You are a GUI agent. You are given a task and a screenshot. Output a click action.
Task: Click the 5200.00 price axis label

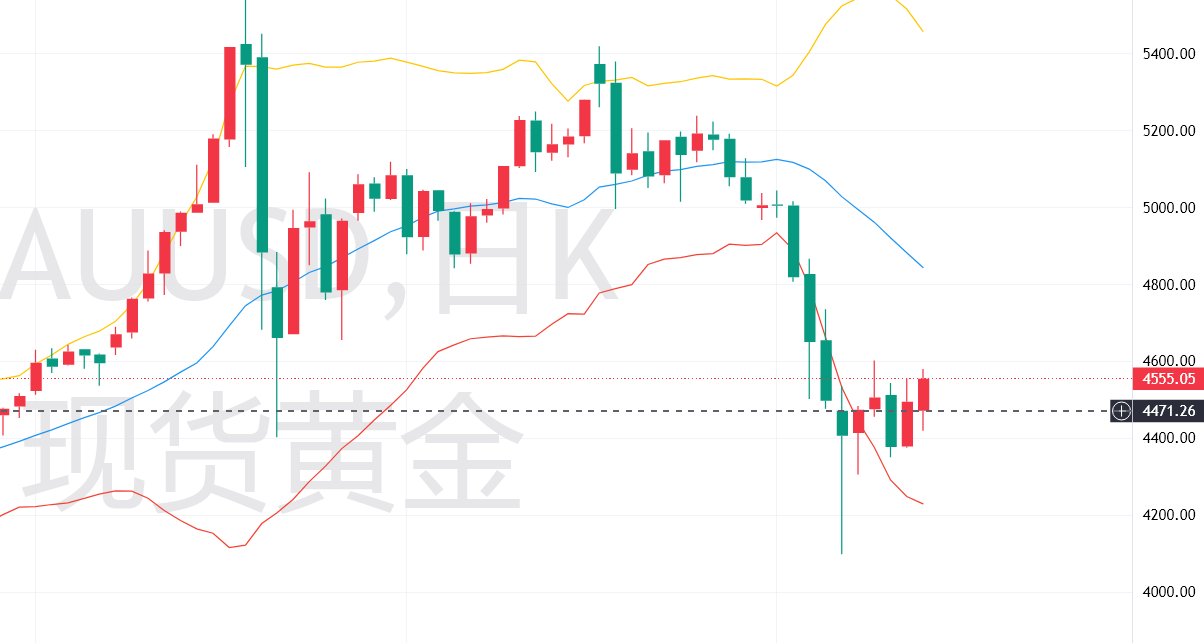click(1170, 131)
